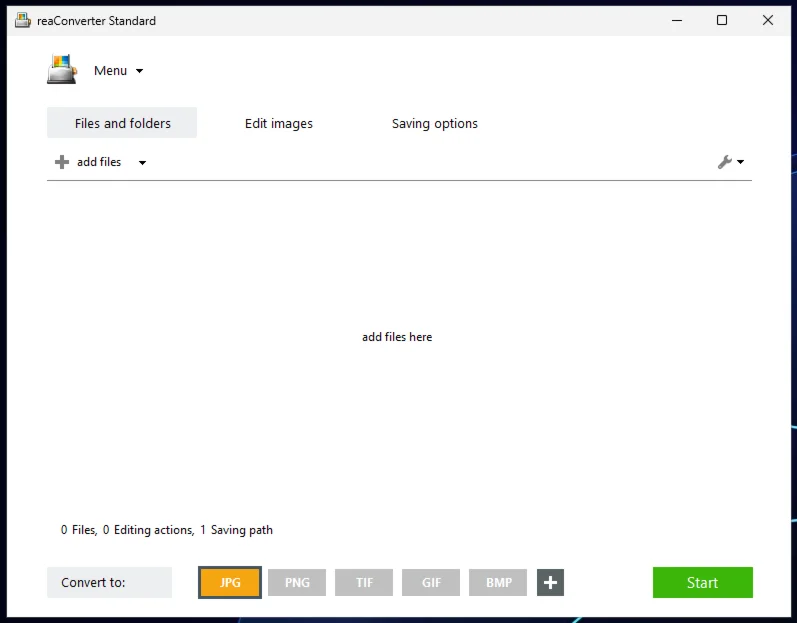Image resolution: width=797 pixels, height=623 pixels.
Task: Select JPG output format
Action: pyautogui.click(x=230, y=582)
